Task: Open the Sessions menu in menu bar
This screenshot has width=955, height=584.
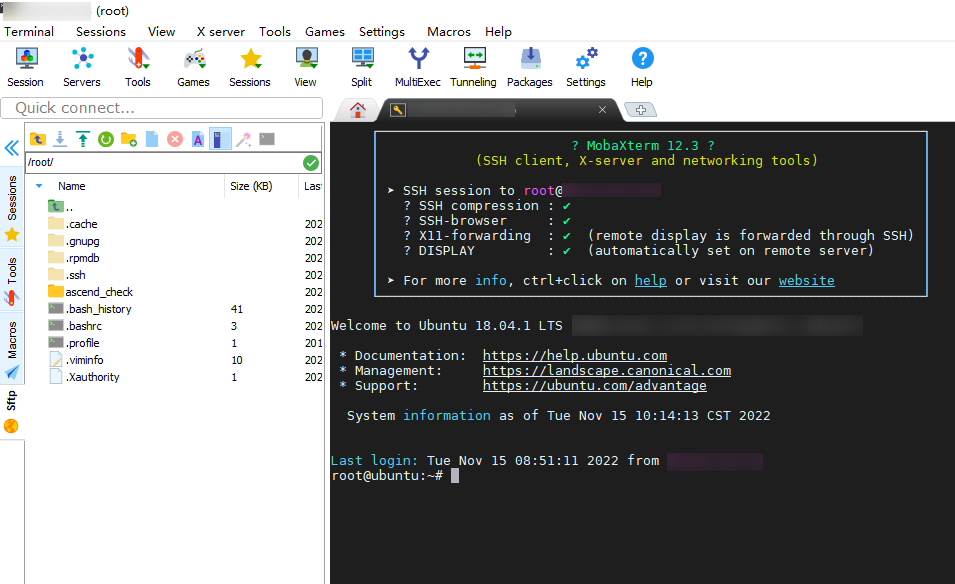Action: pos(100,32)
